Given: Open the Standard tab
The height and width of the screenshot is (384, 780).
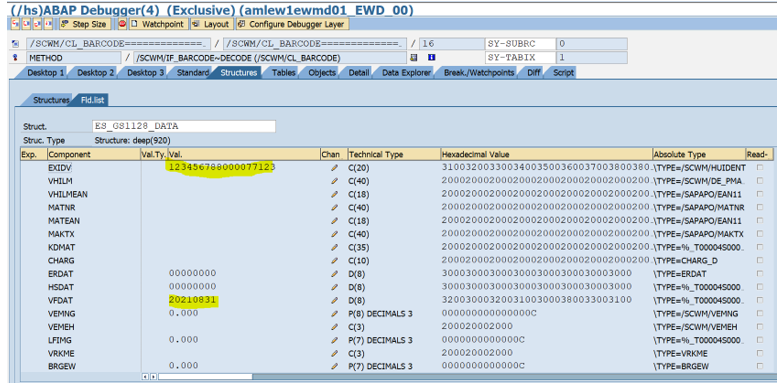Looking at the screenshot, I should 193,73.
